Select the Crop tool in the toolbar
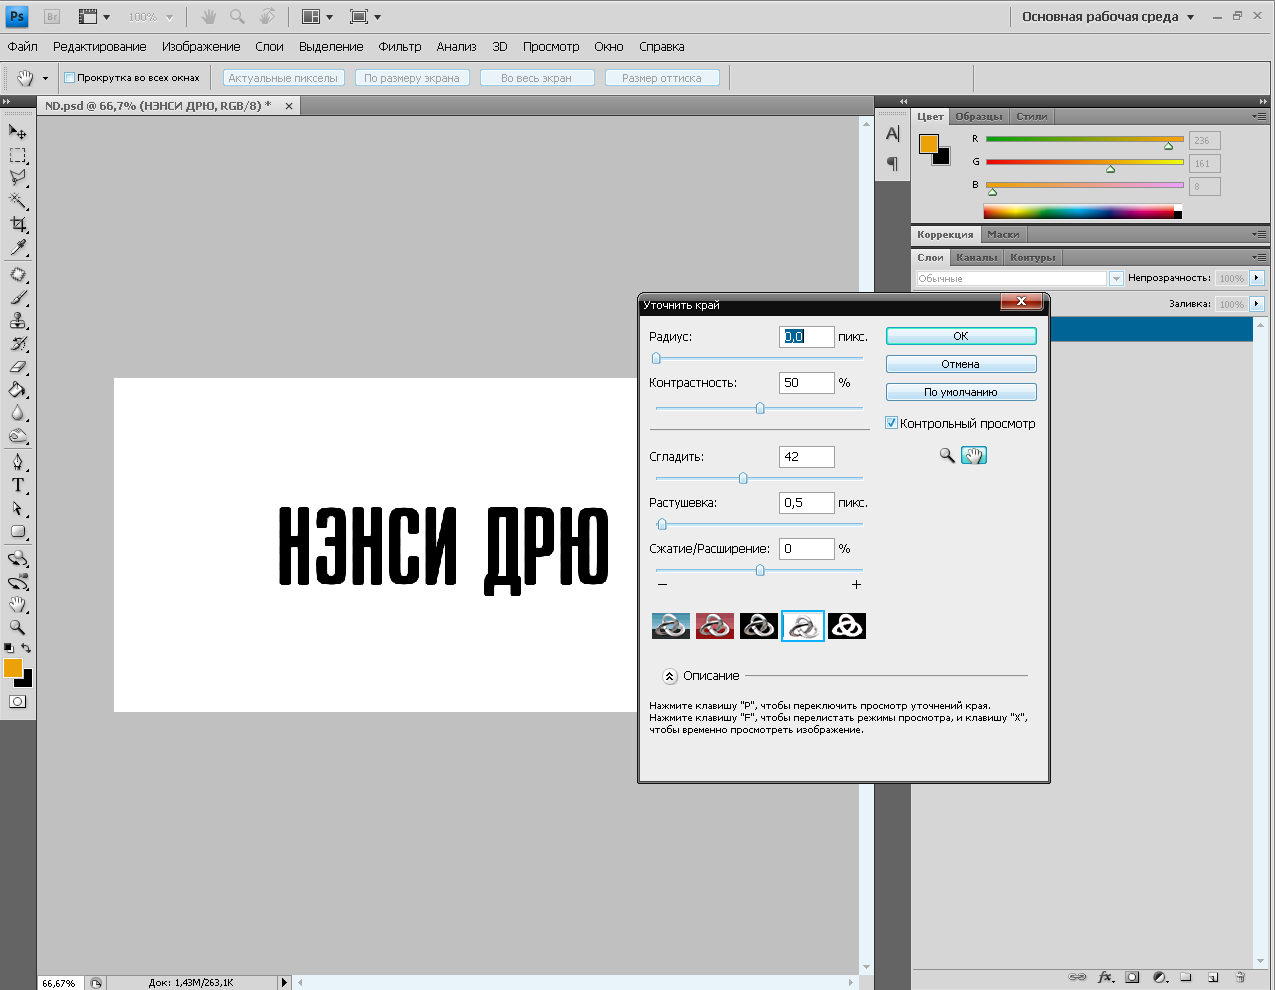Viewport: 1275px width, 990px height. pos(18,224)
